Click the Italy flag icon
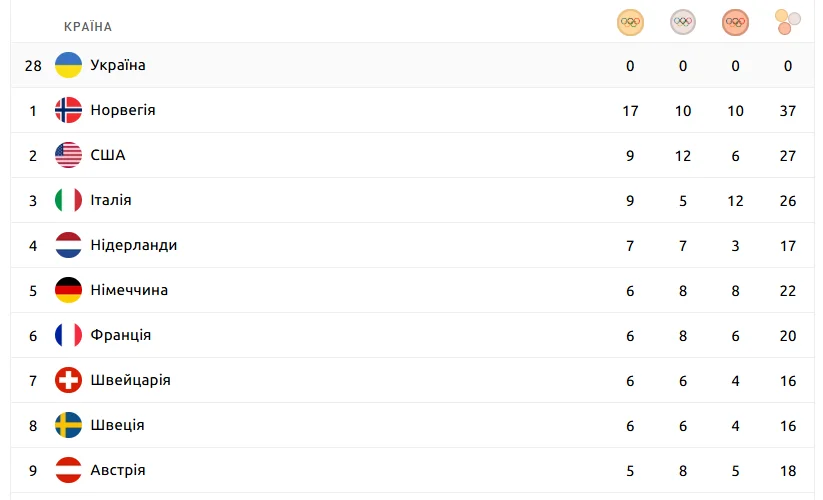Viewport: 823px width, 500px height. click(68, 201)
